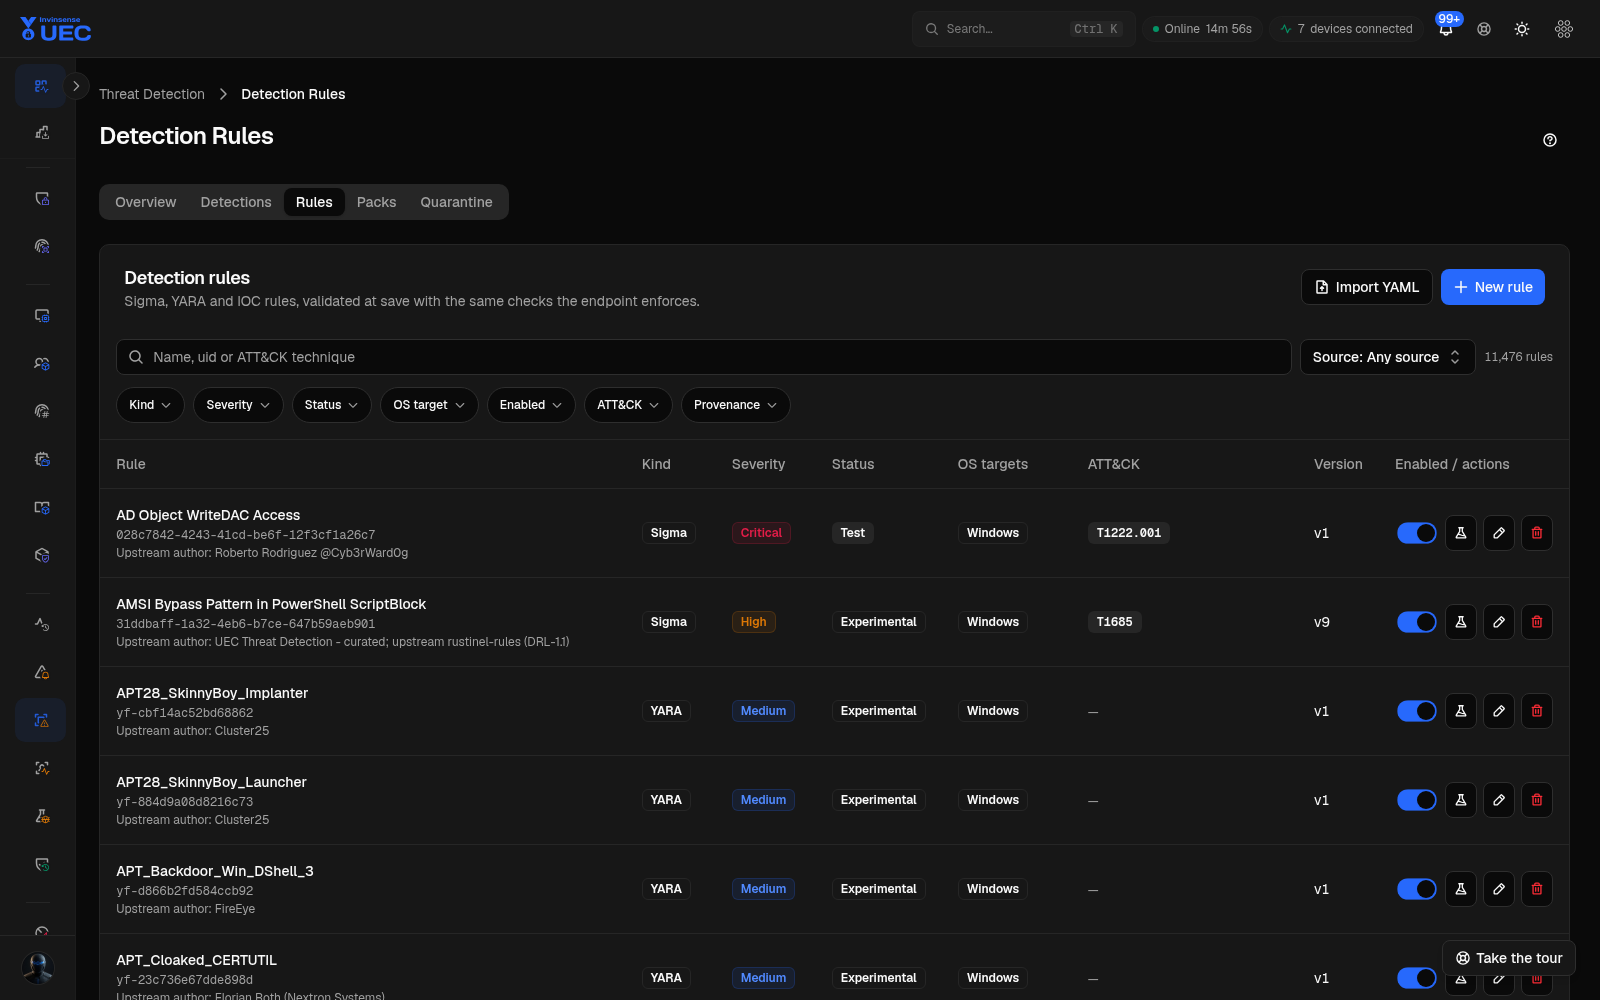Edit the APT28_SkinnyBoy_Launcher rule

tap(1499, 800)
